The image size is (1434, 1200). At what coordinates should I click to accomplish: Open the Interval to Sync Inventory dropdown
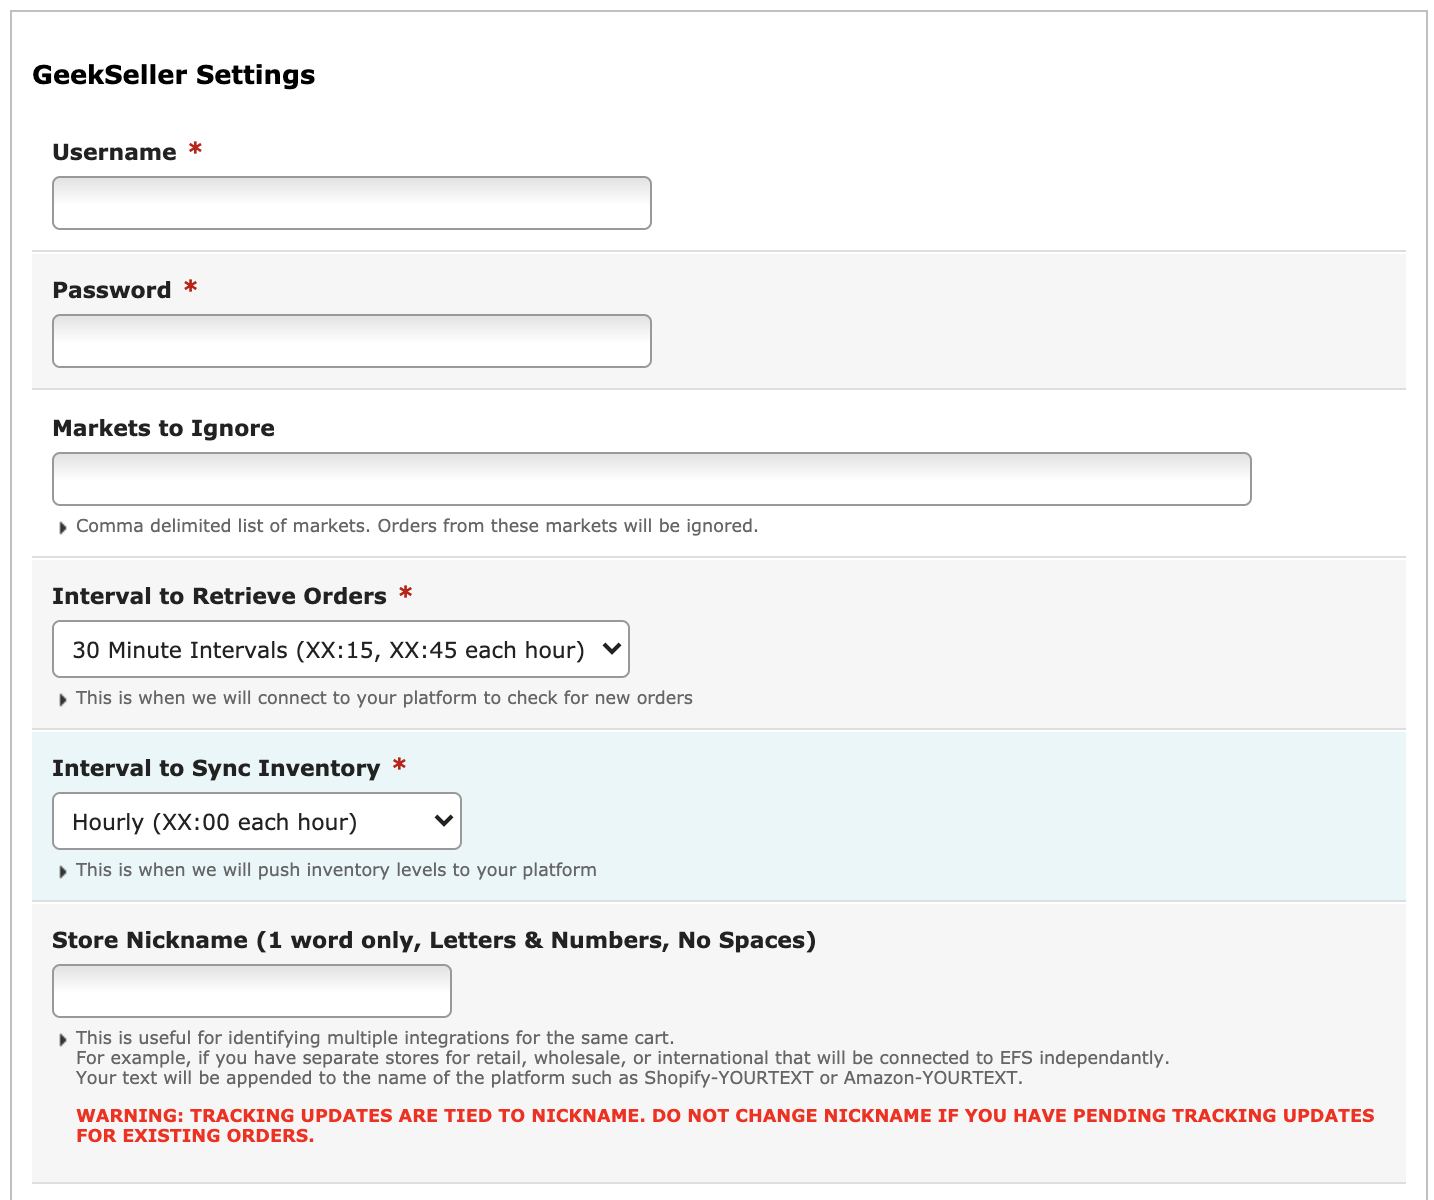(257, 821)
